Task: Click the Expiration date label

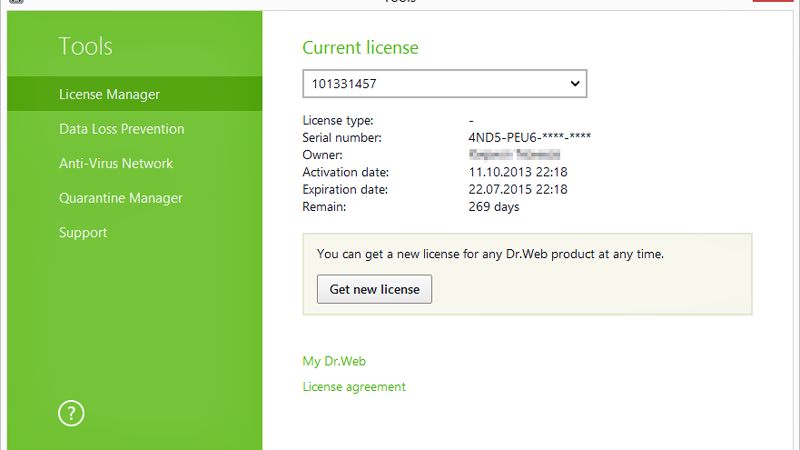Action: [345, 189]
